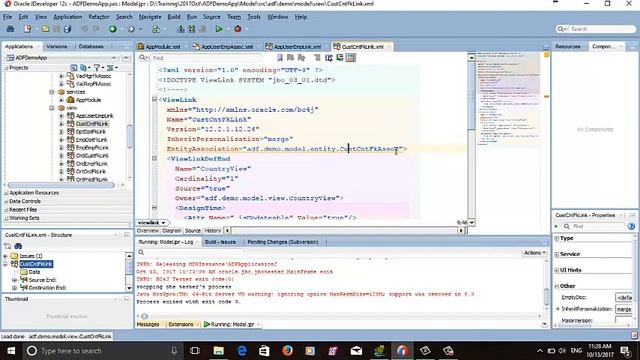Switch to the AppUserEmpLink.xml editor tab

(x=297, y=47)
